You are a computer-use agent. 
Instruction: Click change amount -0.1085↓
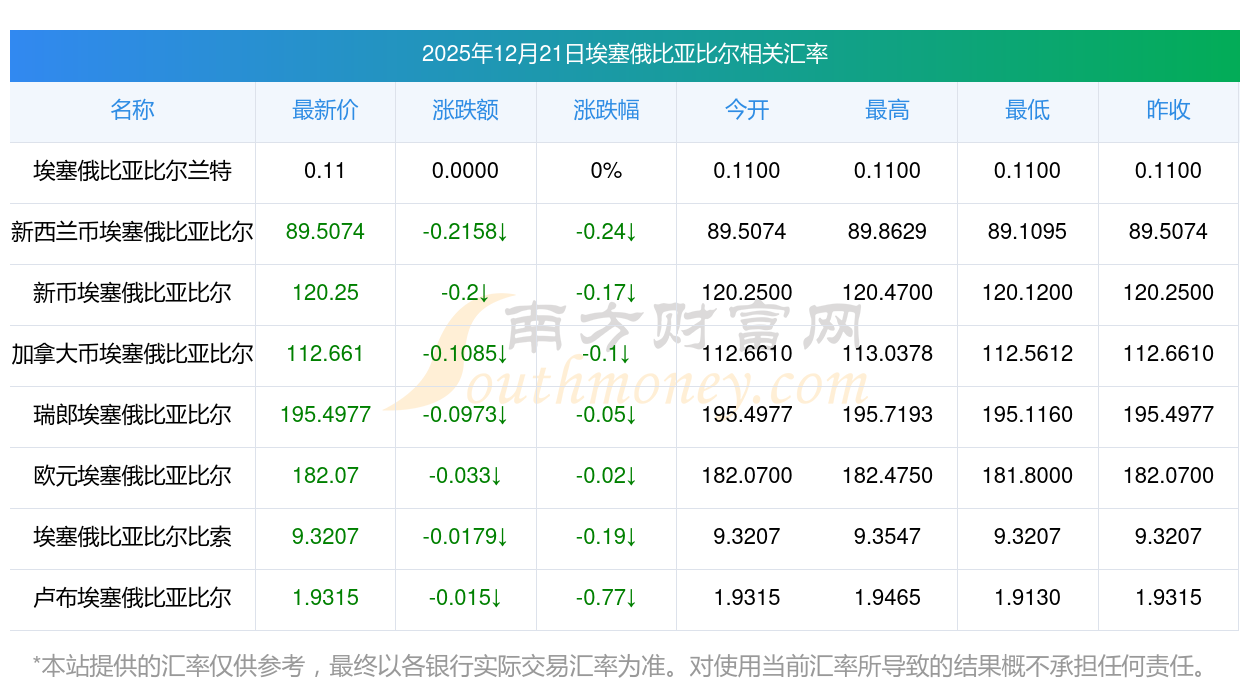465,354
